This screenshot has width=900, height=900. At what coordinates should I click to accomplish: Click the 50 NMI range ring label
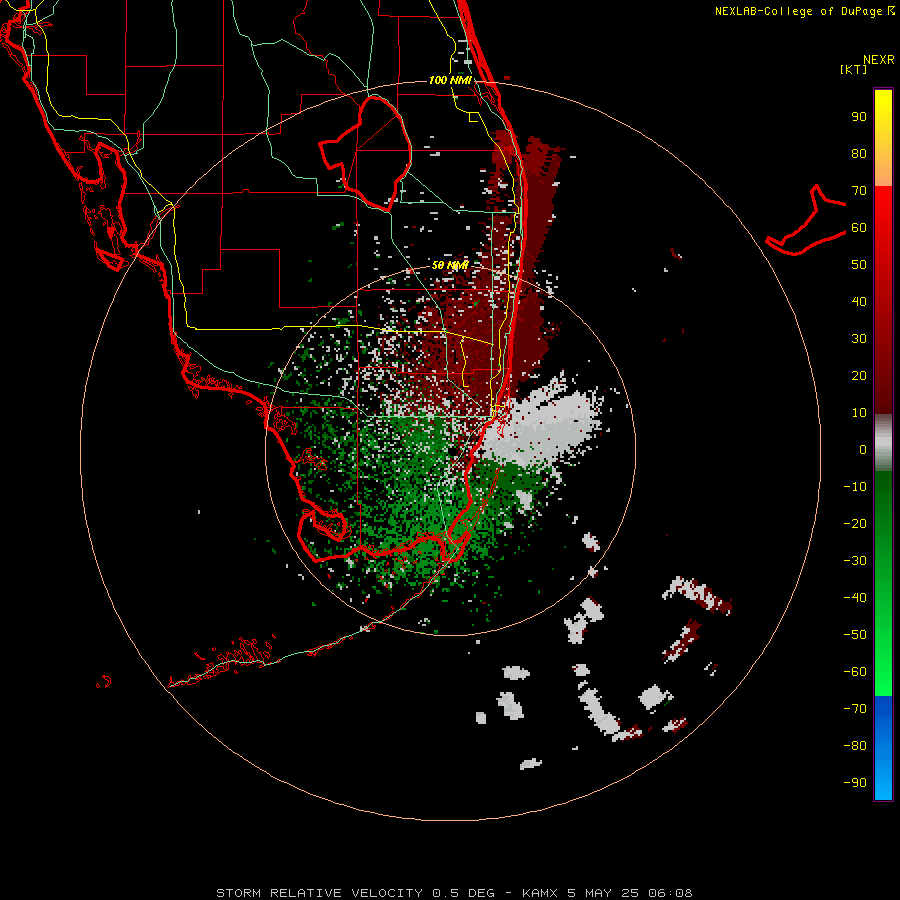point(450,266)
